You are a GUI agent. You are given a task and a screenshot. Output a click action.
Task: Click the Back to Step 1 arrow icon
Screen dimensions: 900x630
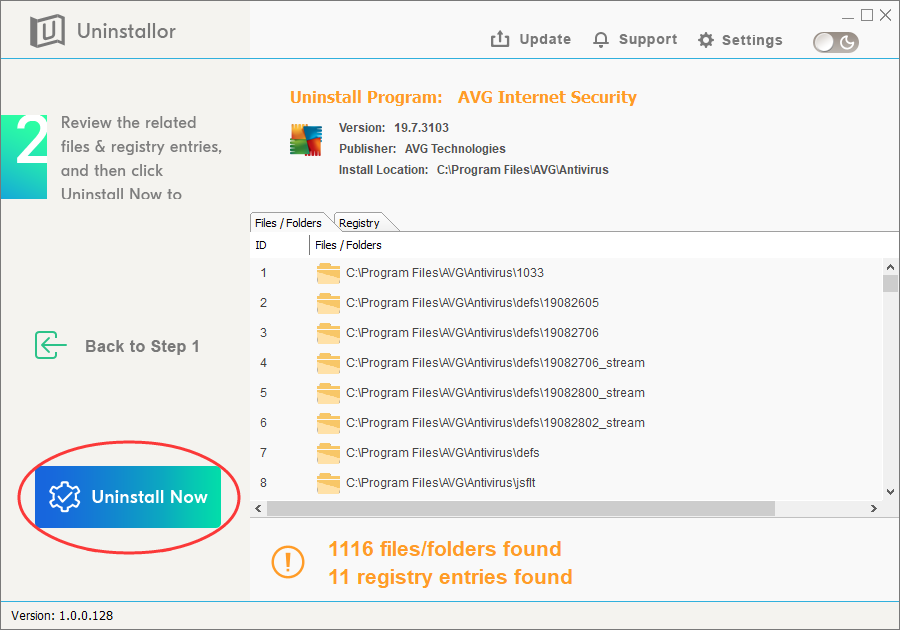pyautogui.click(x=51, y=345)
